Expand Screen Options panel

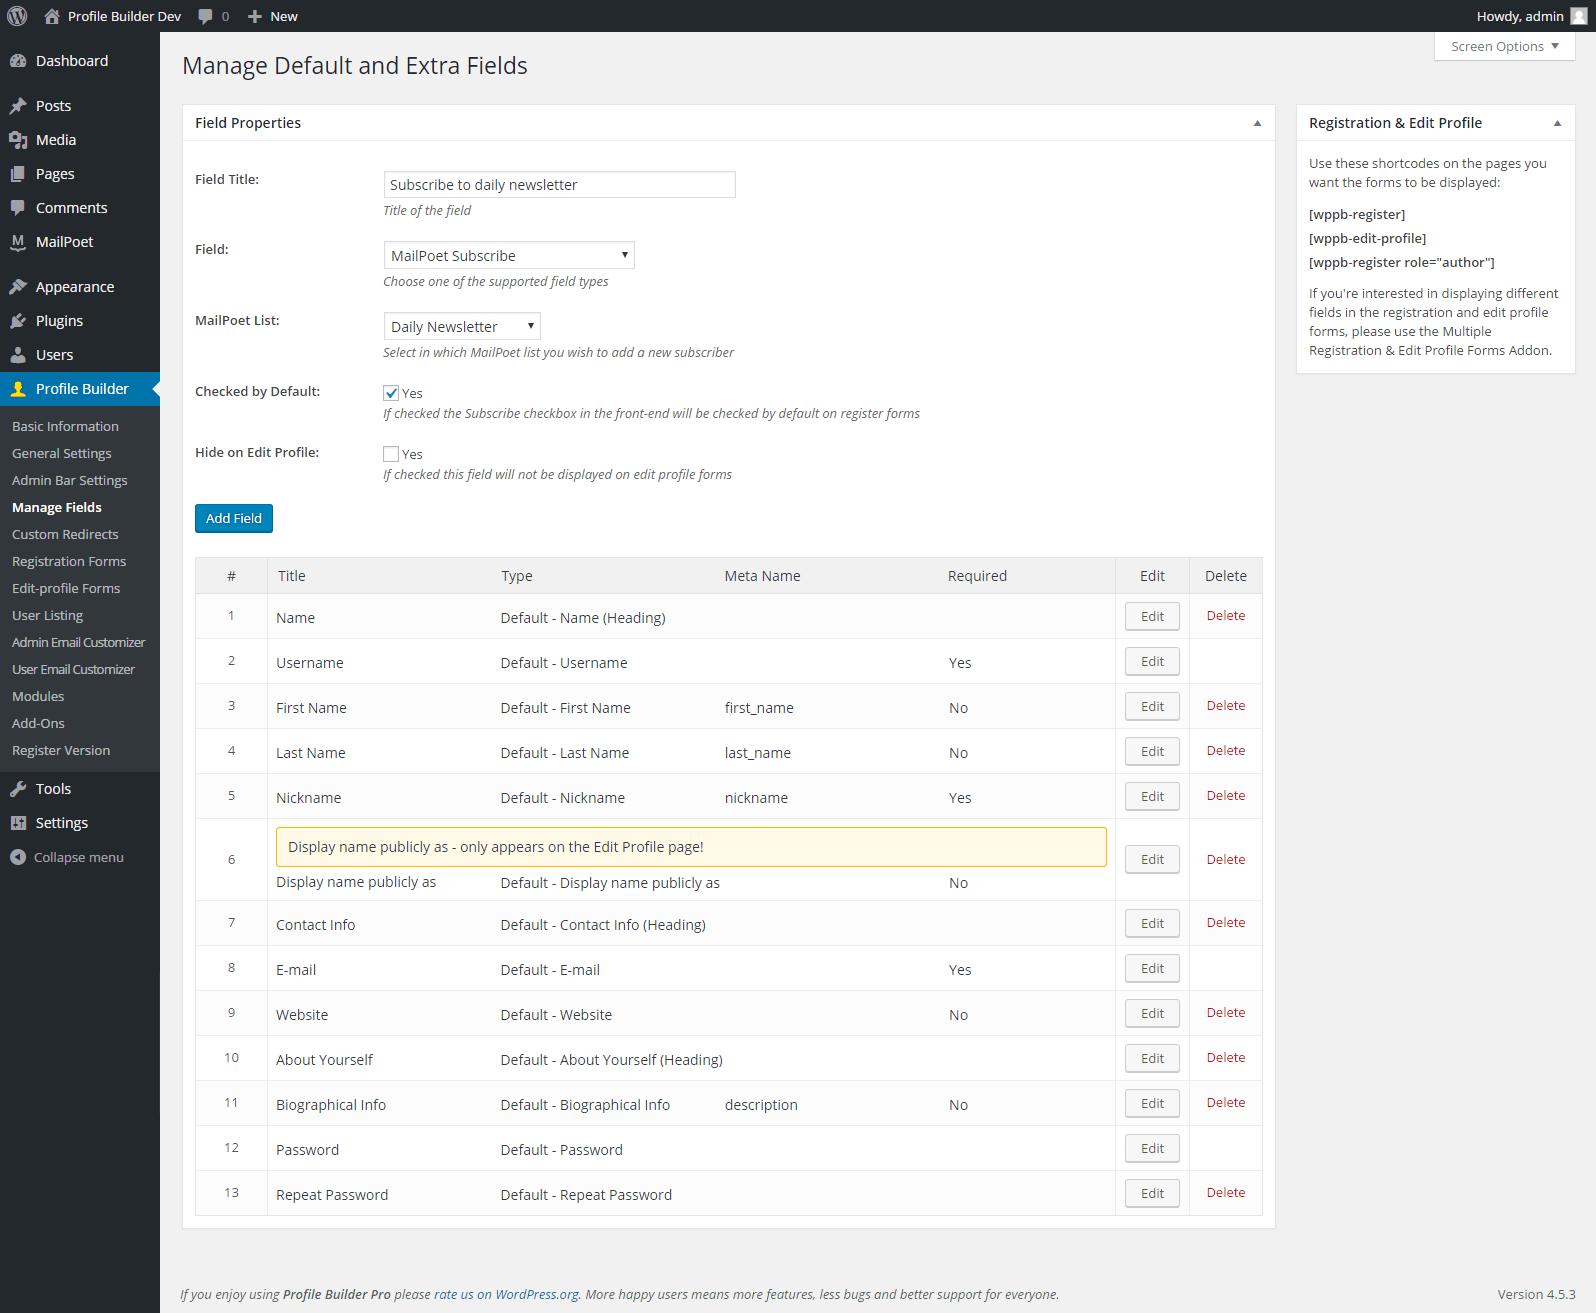(x=1504, y=46)
